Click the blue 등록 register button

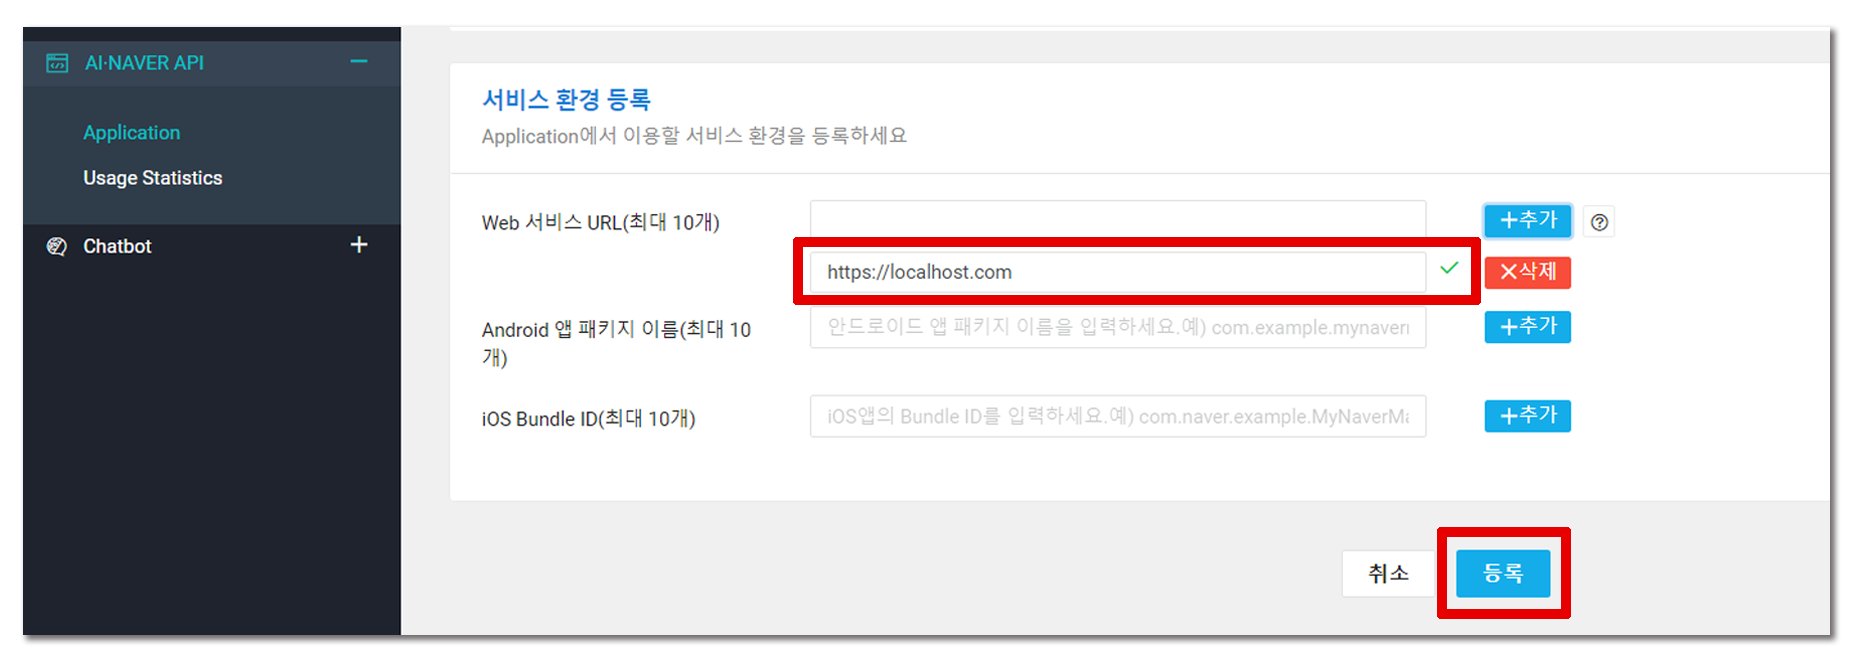tap(1503, 573)
